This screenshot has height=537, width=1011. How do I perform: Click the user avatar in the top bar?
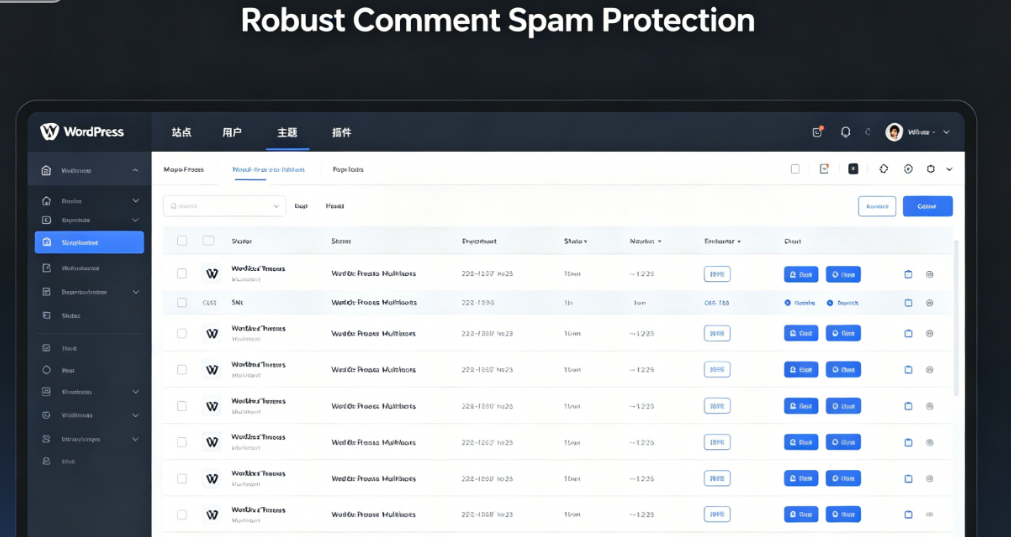(894, 132)
